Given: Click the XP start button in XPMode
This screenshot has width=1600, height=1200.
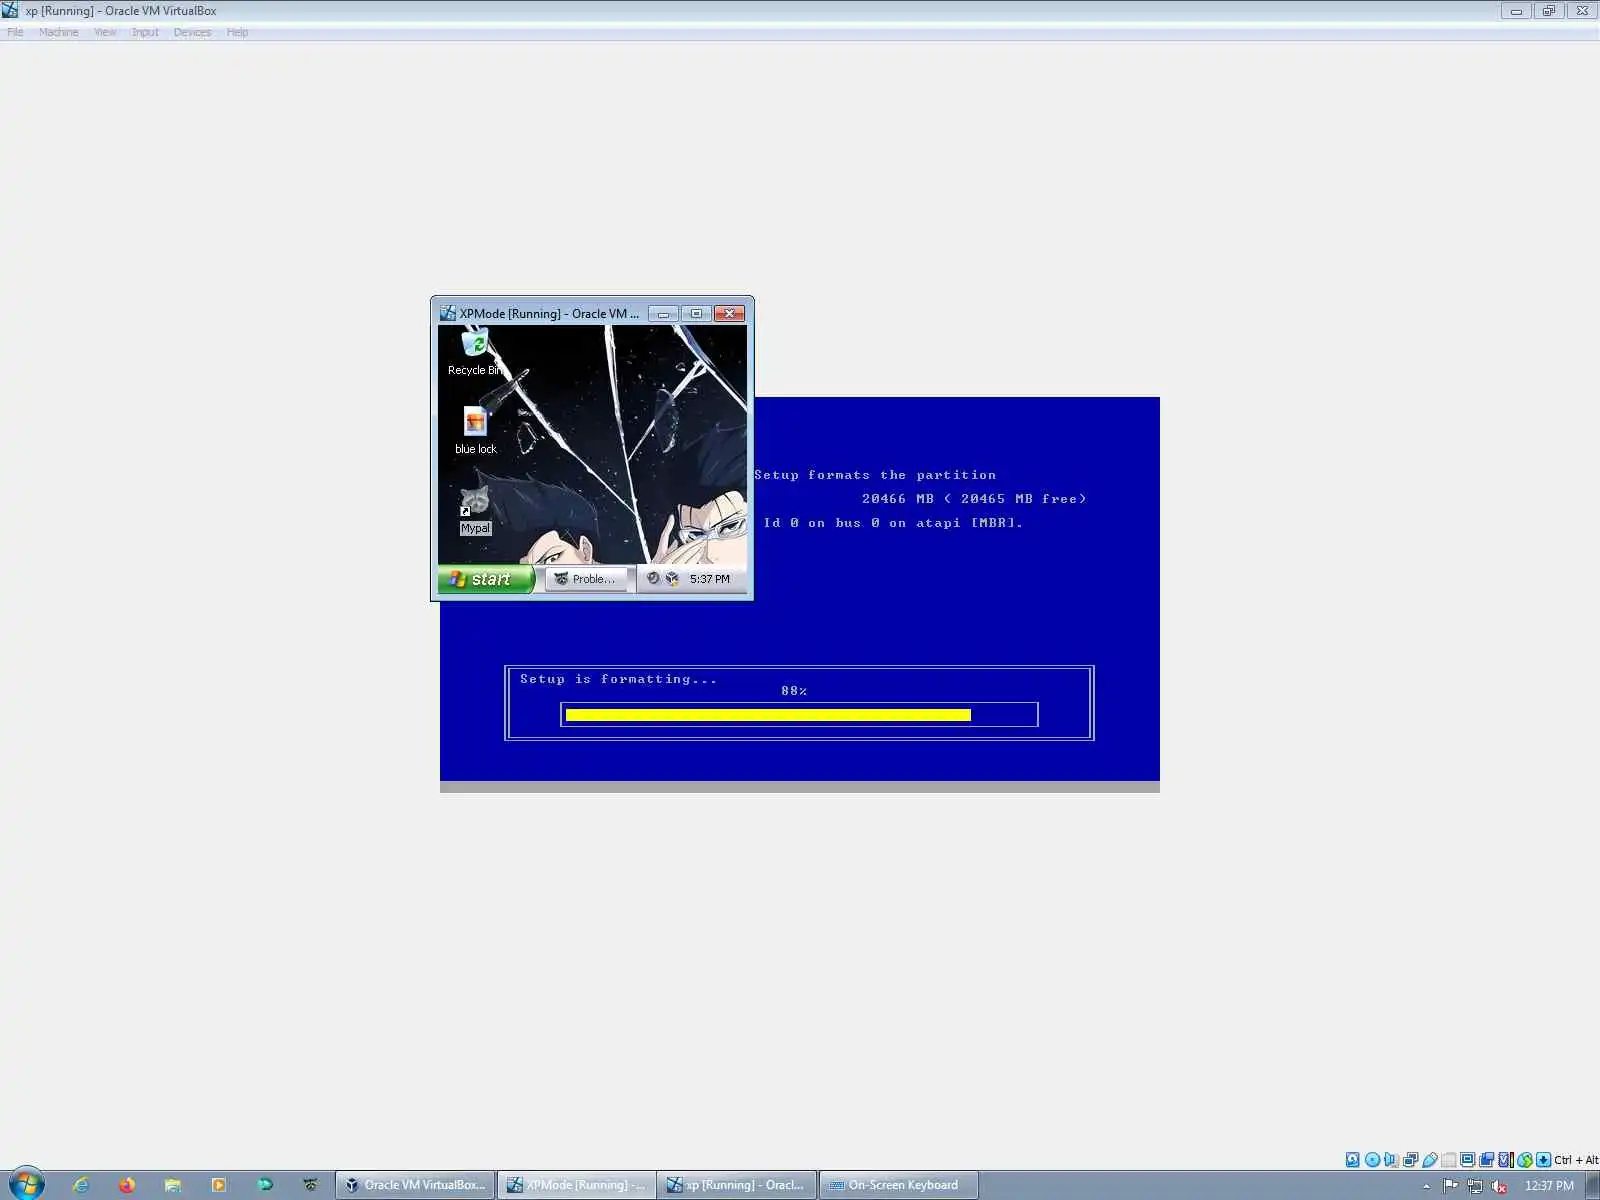Looking at the screenshot, I should coord(486,579).
